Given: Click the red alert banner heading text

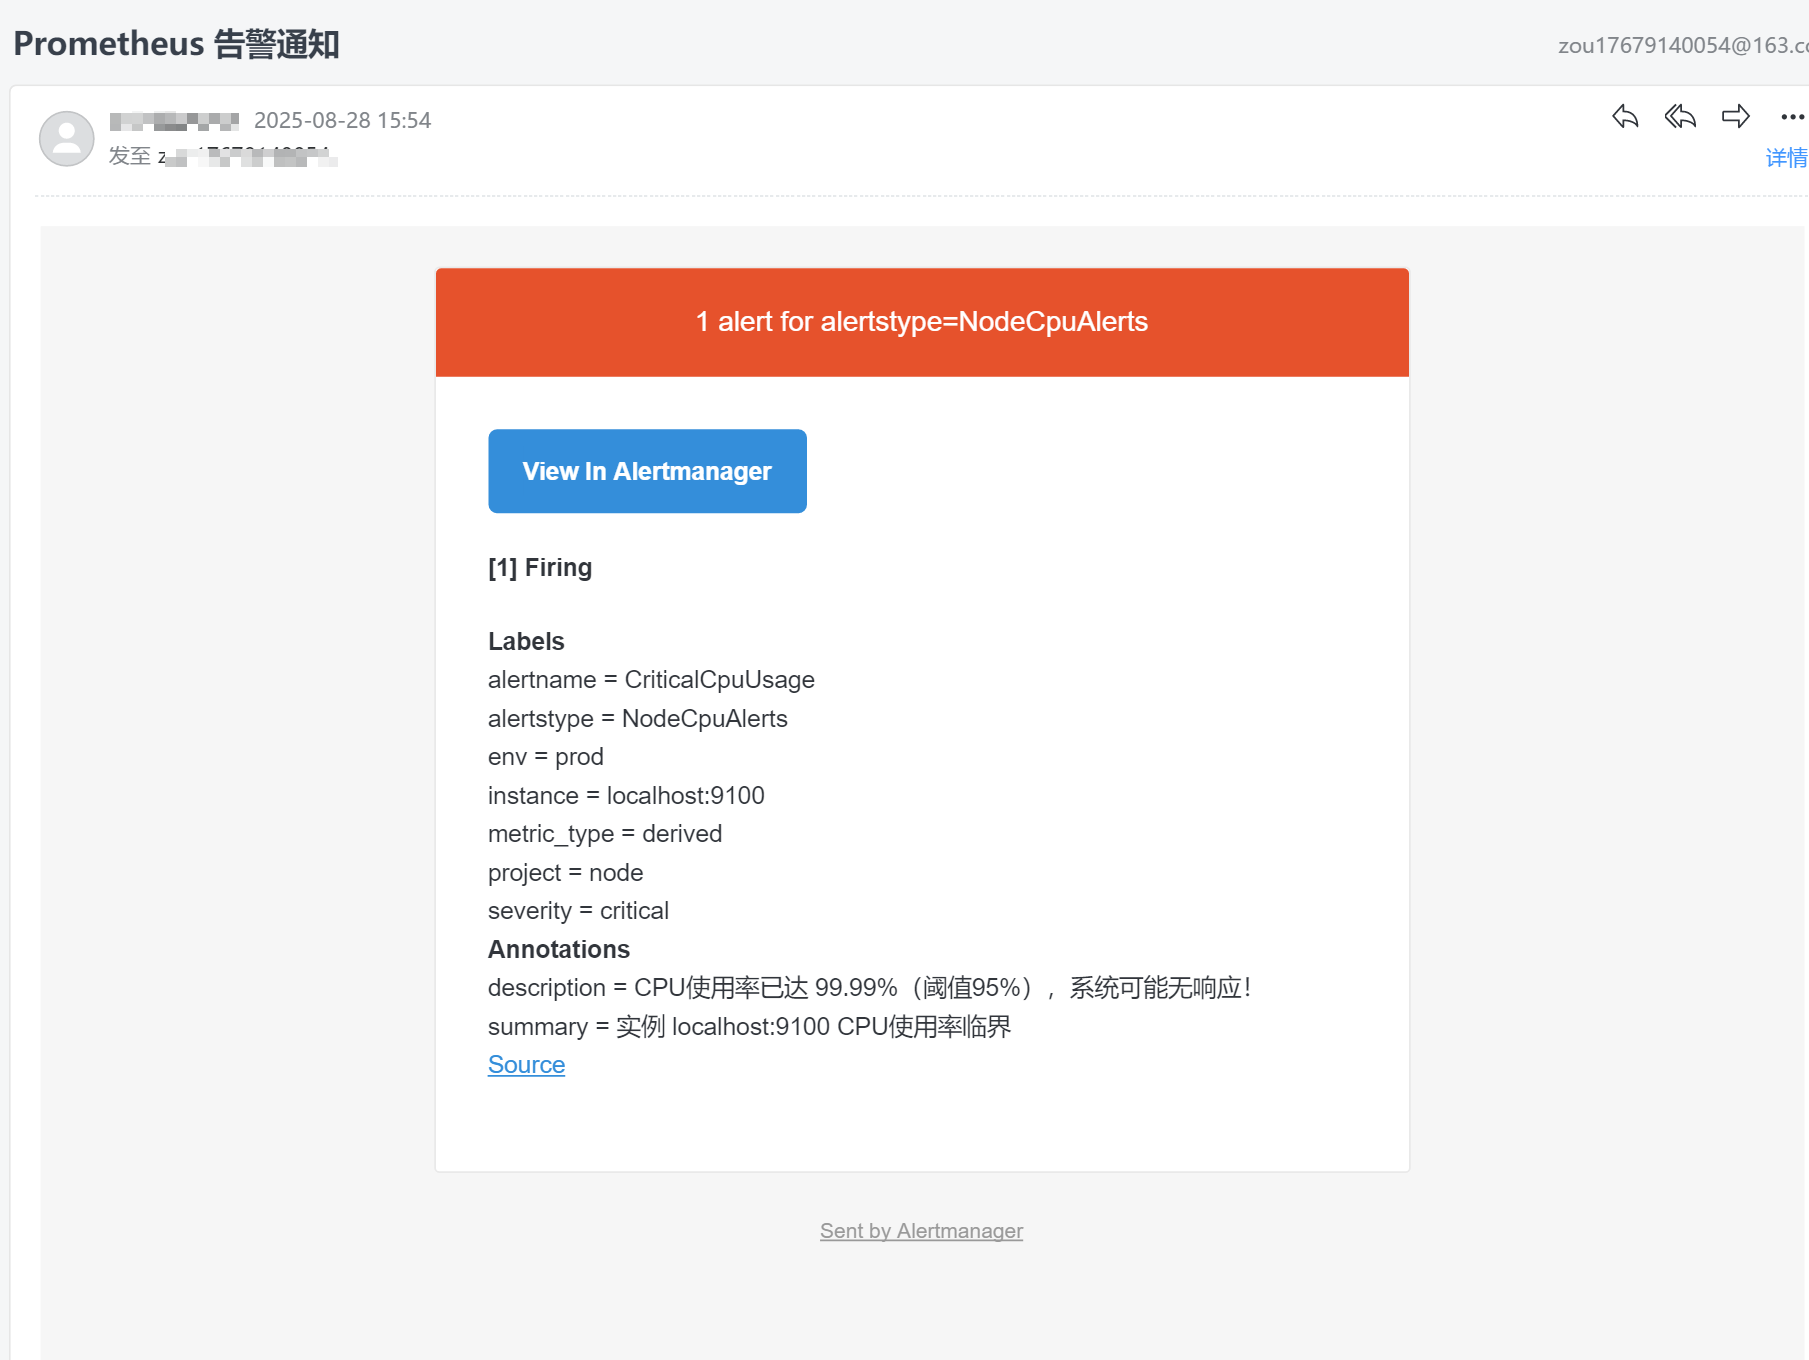Looking at the screenshot, I should pyautogui.click(x=922, y=321).
